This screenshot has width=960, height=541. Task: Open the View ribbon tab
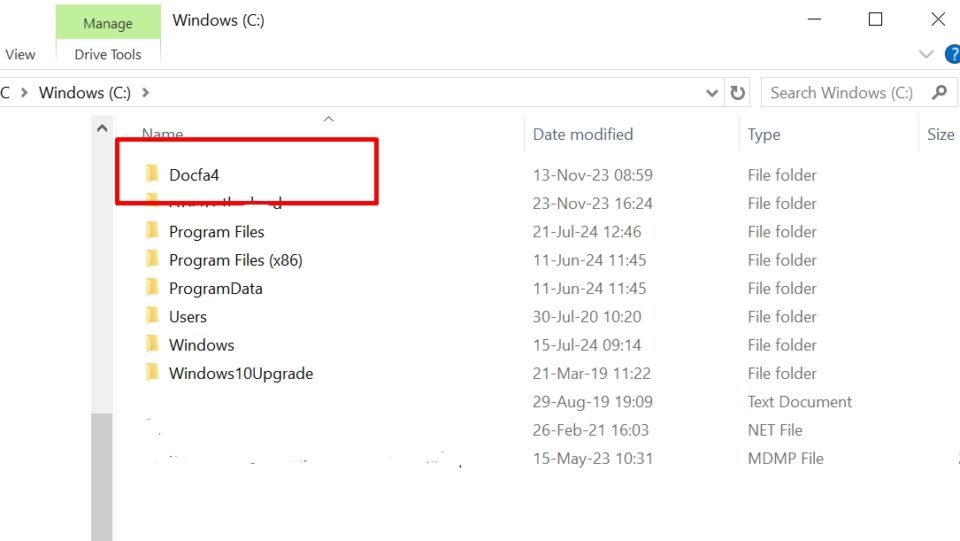click(x=20, y=55)
